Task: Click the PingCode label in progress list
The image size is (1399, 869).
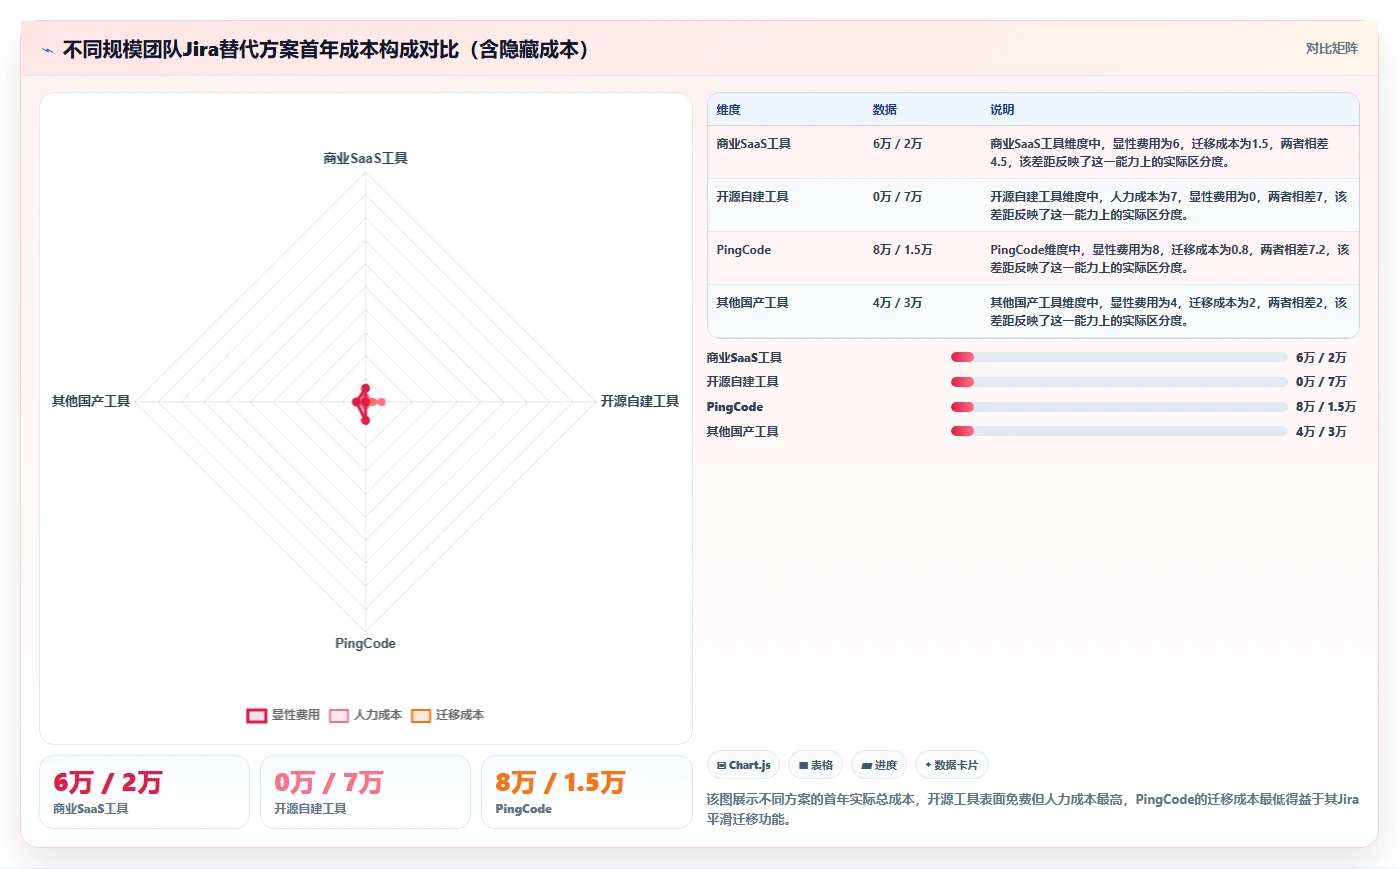Action: (x=734, y=407)
